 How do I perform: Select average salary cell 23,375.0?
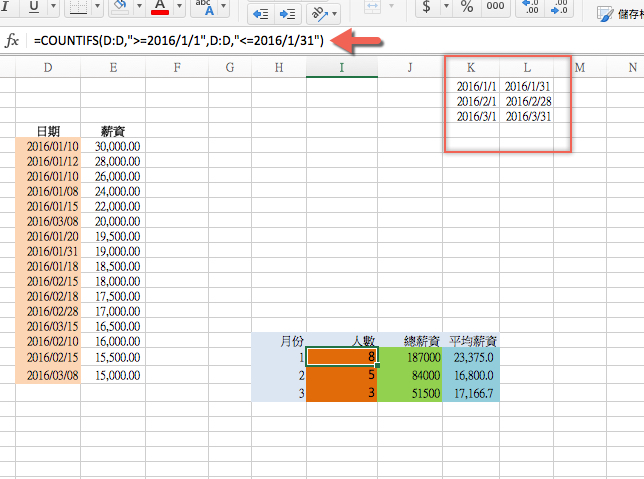pyautogui.click(x=471, y=357)
